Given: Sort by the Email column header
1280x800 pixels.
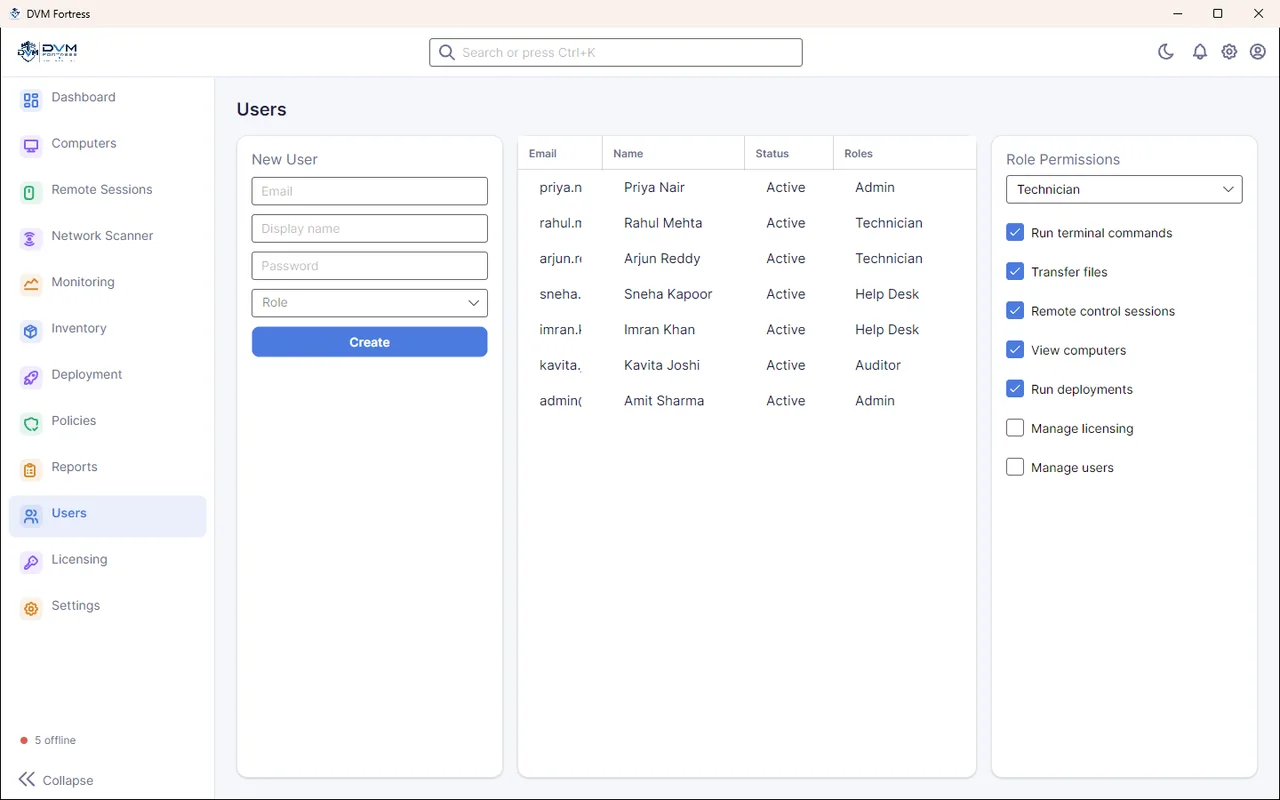Looking at the screenshot, I should click(x=560, y=153).
